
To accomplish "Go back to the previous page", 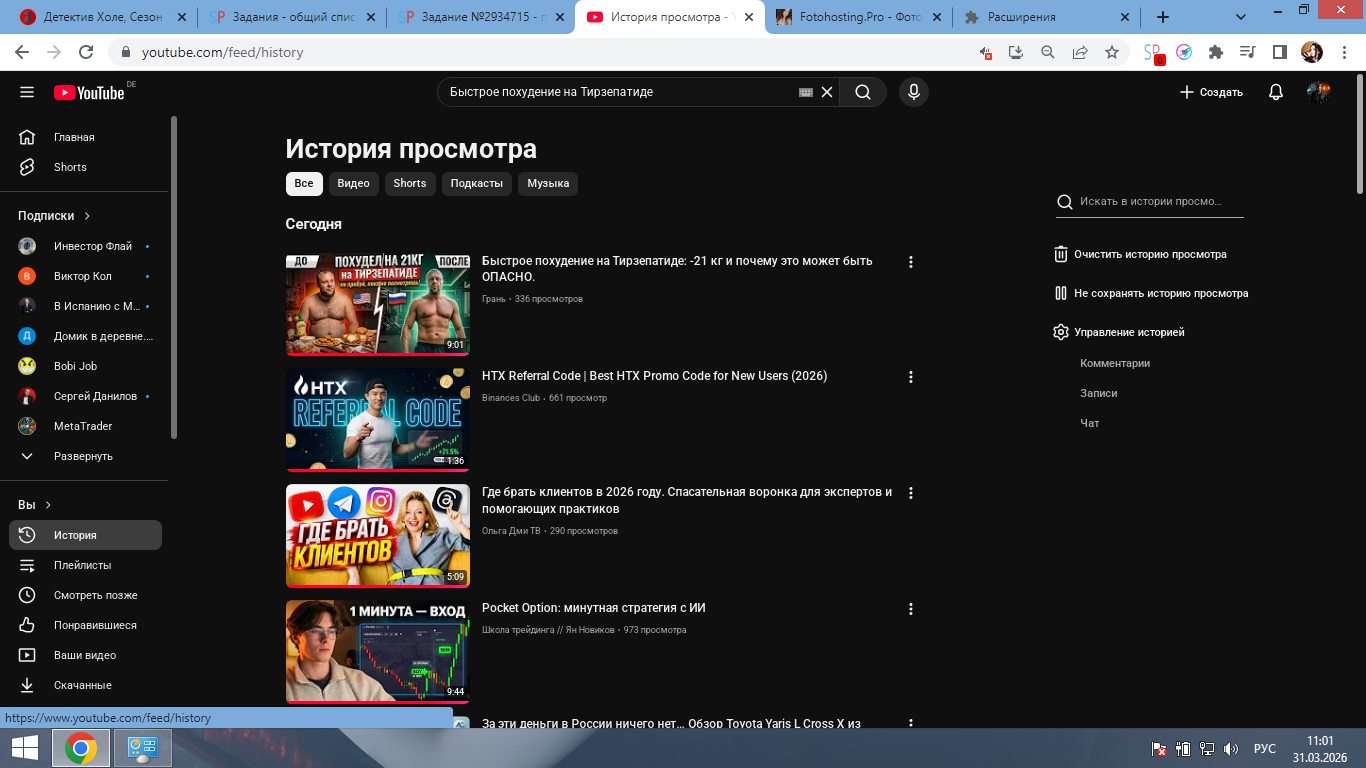I will coord(24,52).
